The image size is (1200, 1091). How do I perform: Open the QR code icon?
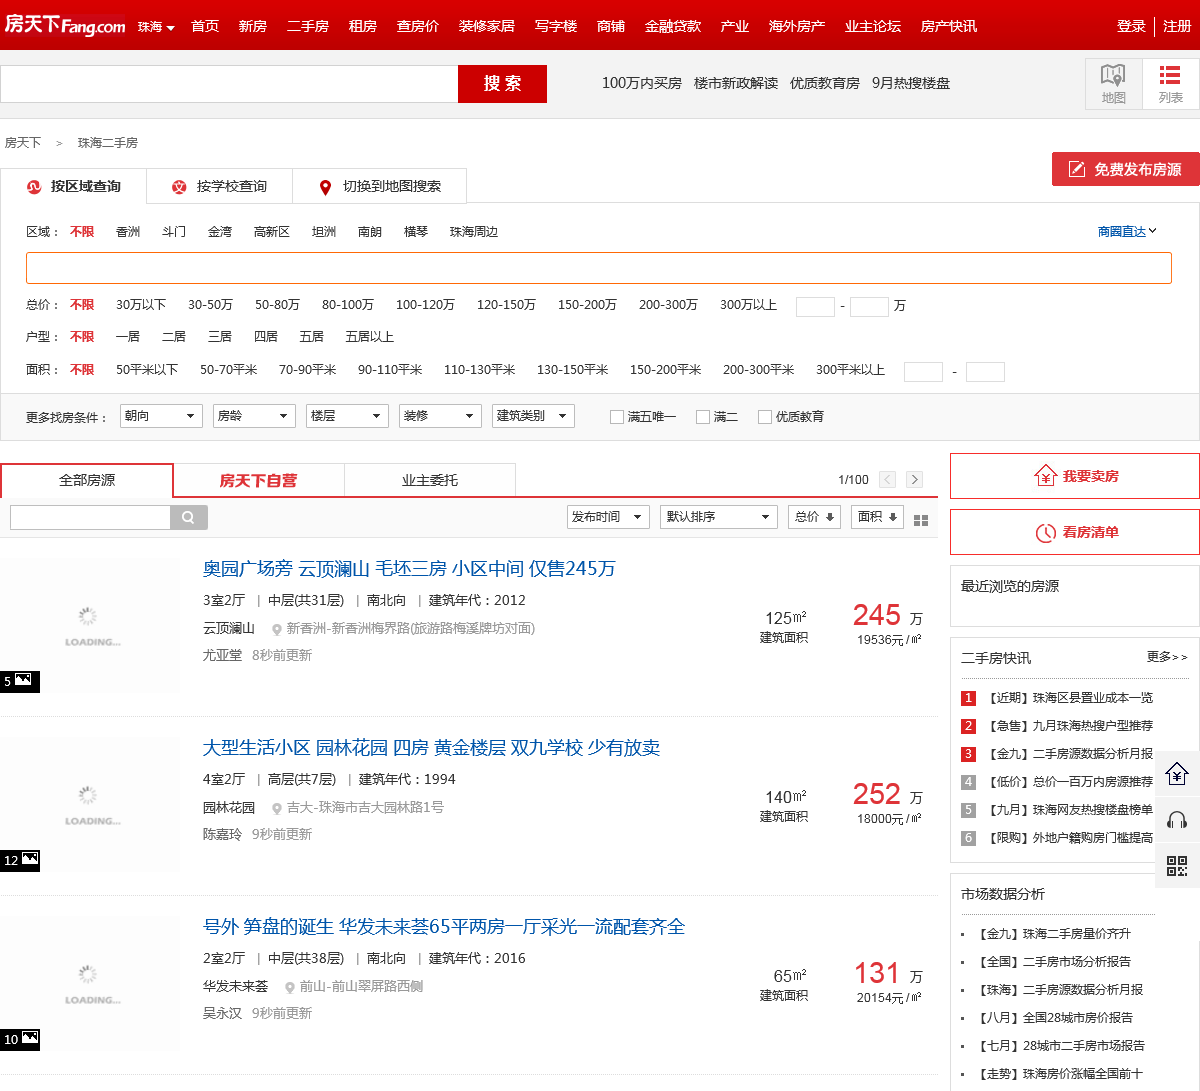(1177, 866)
